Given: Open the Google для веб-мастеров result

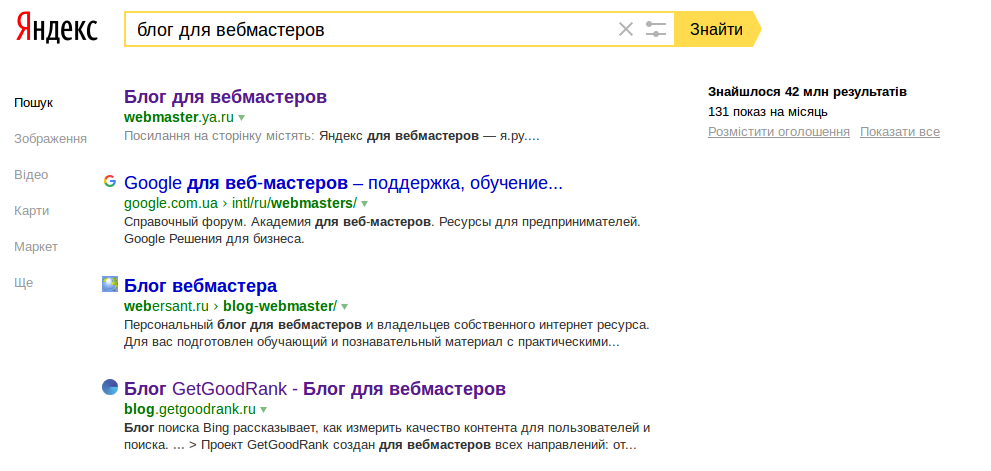Looking at the screenshot, I should tap(343, 183).
